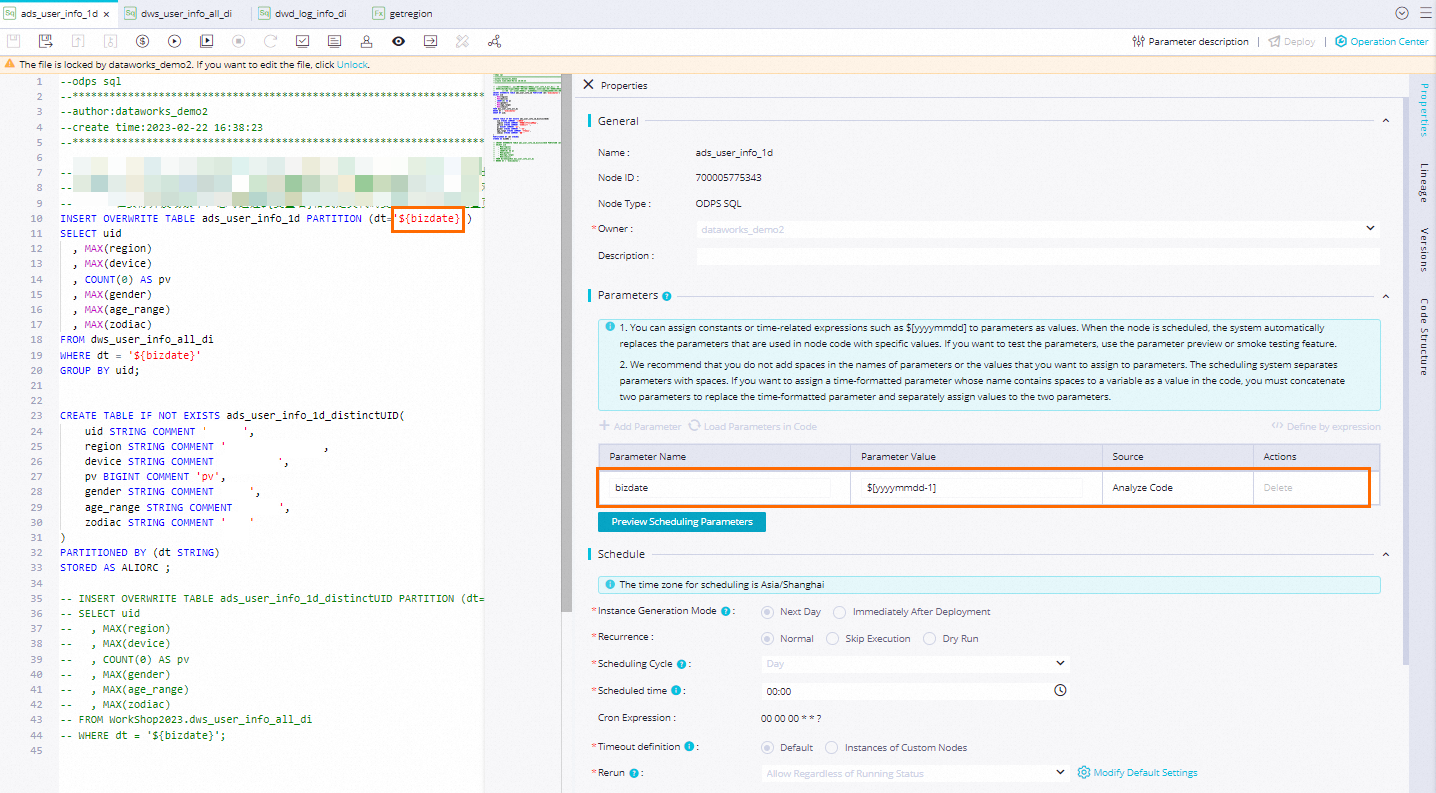Image resolution: width=1436 pixels, height=793 pixels.
Task: Click the Rerun help icon
Action: (632, 773)
